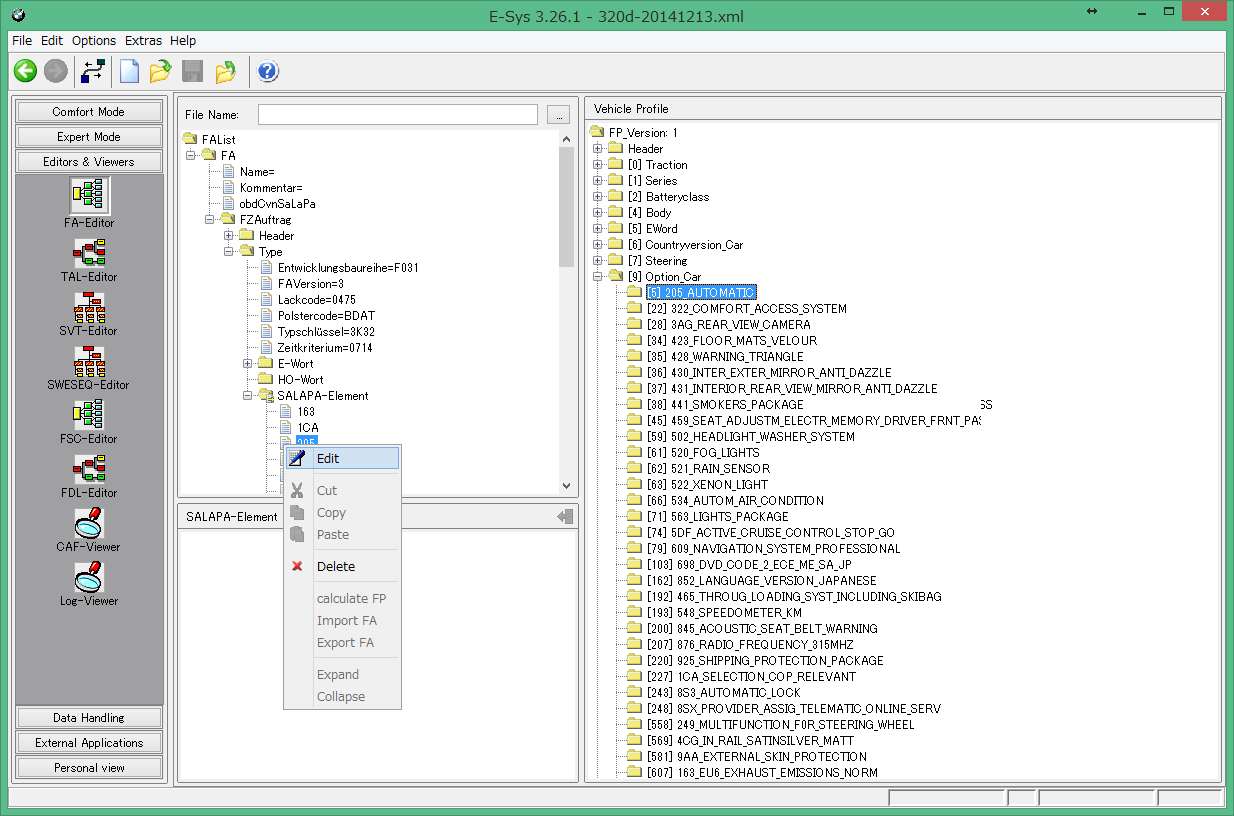Open the File menu
The height and width of the screenshot is (816, 1234).
click(22, 41)
